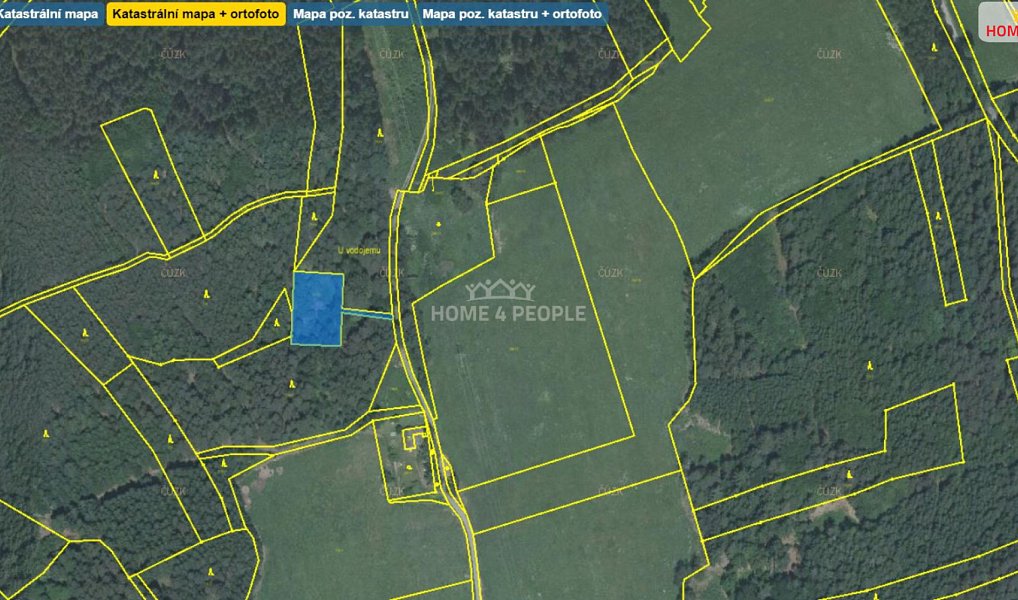Click the blue highlighted parcel on the map

coord(317,308)
